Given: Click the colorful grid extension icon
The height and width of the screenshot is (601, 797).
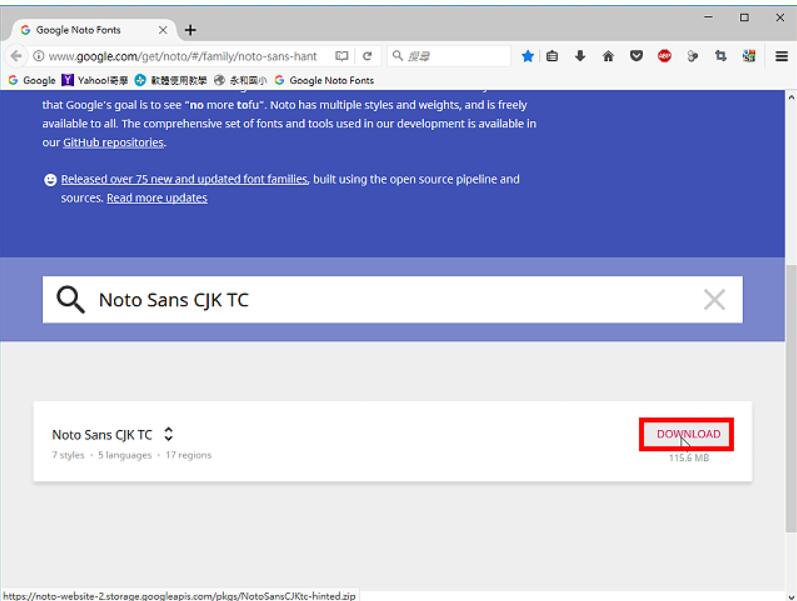Looking at the screenshot, I should coord(749,56).
